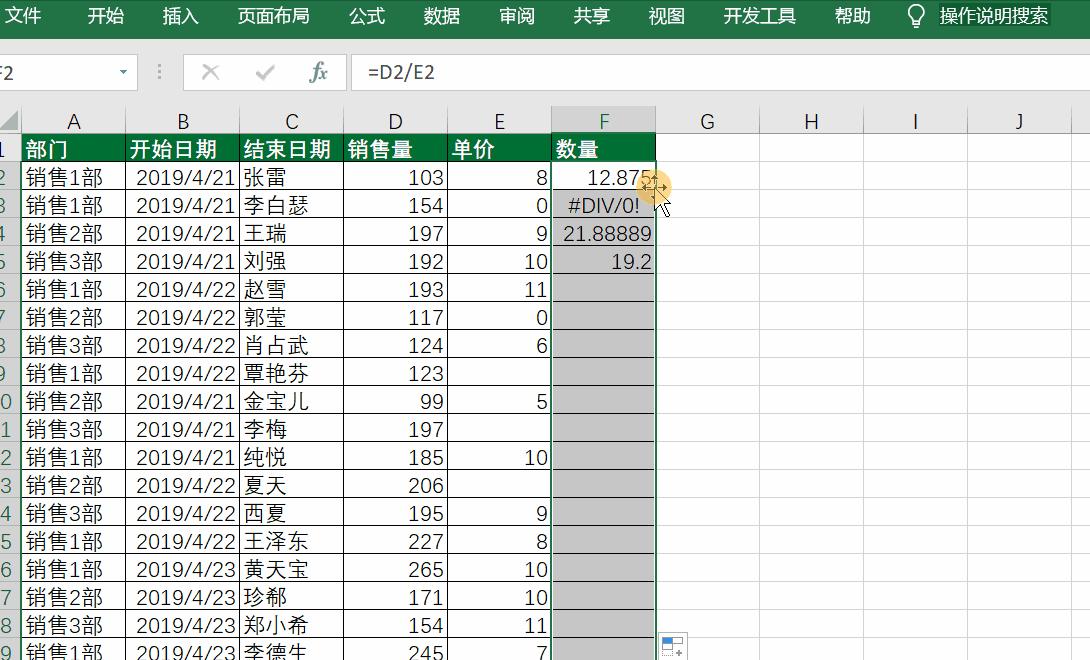
Task: Switch to the 公式 ribbon tab
Action: click(367, 16)
